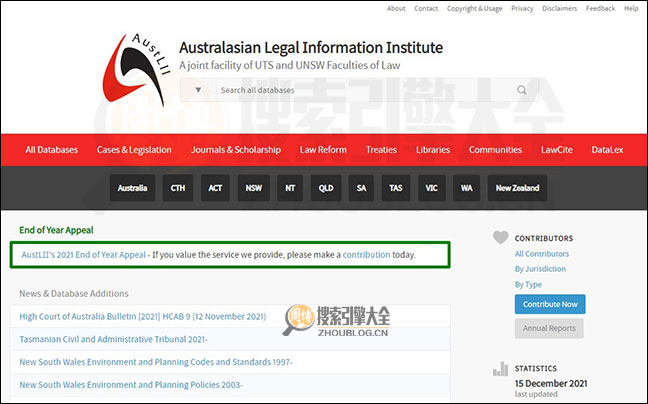The image size is (648, 404).
Task: Select the NSW jurisdiction button
Action: click(x=254, y=188)
